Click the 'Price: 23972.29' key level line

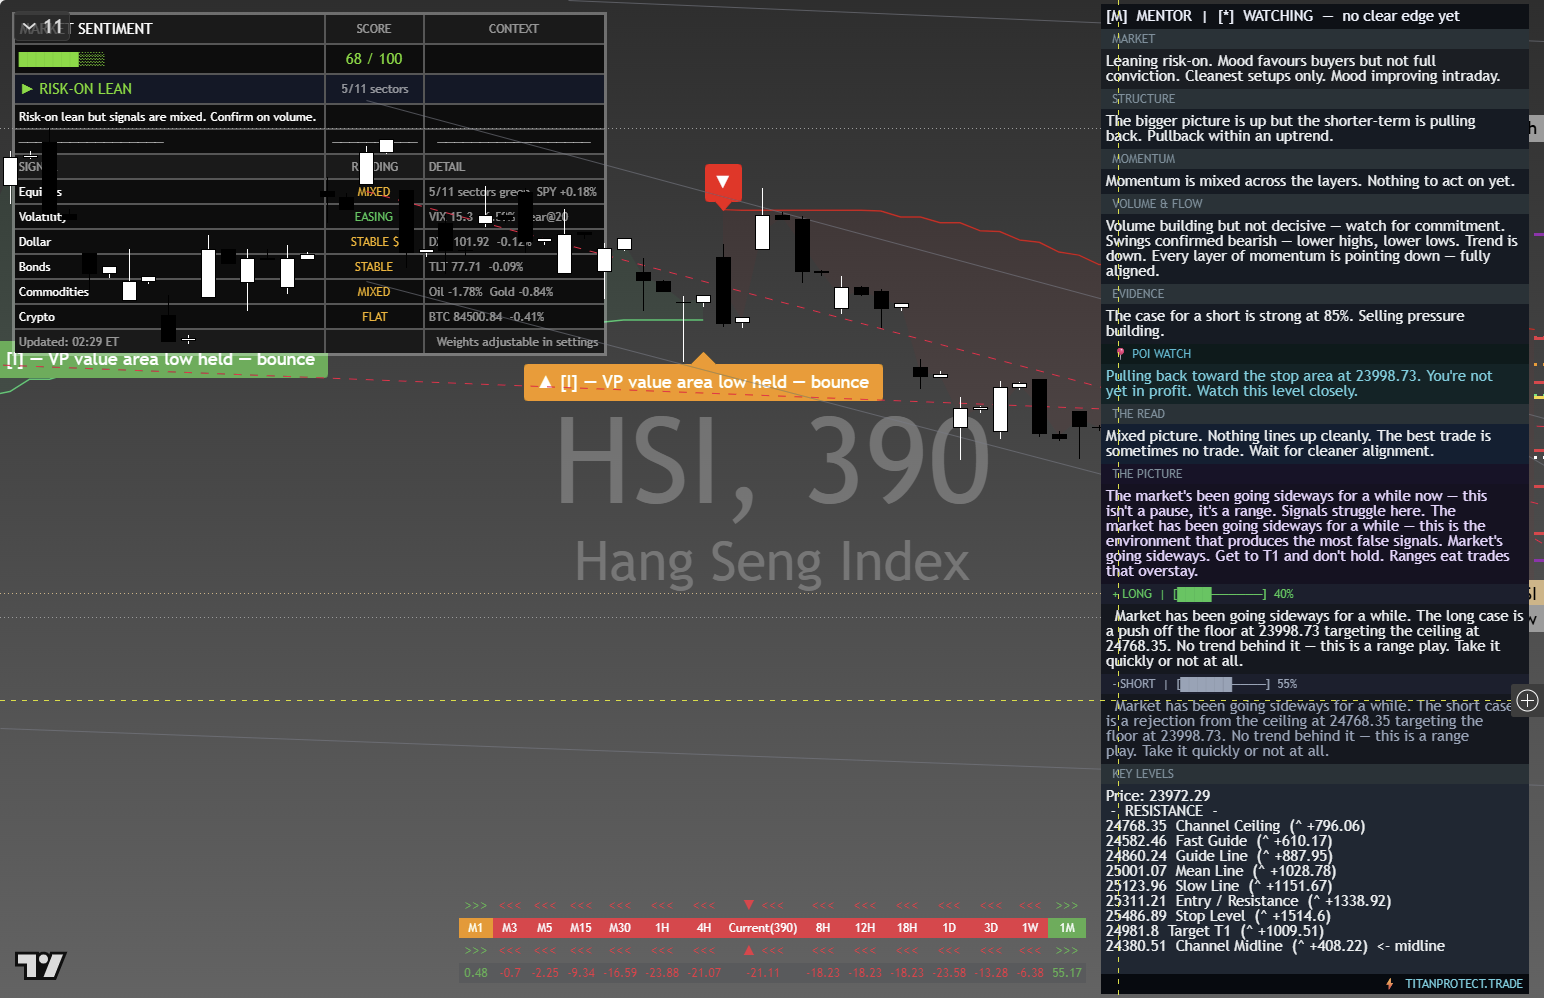[1158, 796]
